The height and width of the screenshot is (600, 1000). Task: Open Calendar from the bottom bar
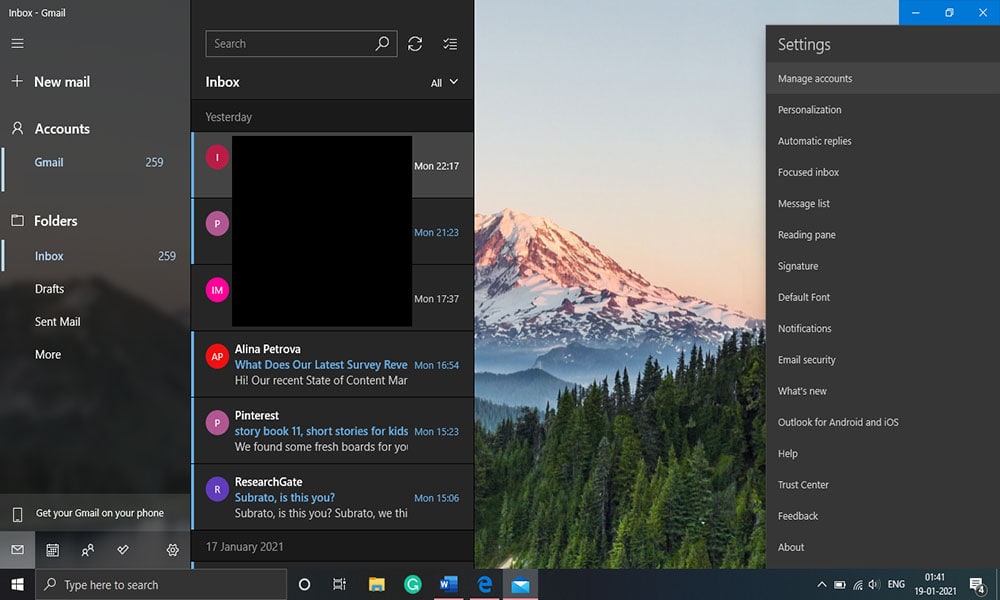pos(52,550)
